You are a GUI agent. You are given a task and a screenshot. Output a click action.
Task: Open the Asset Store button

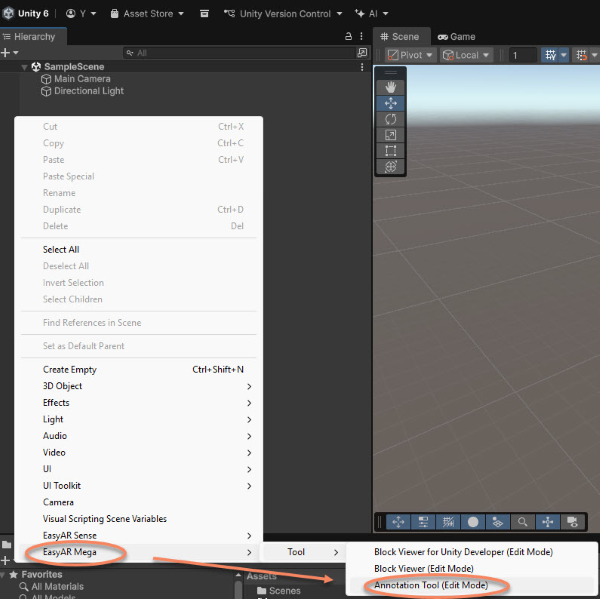click(148, 14)
